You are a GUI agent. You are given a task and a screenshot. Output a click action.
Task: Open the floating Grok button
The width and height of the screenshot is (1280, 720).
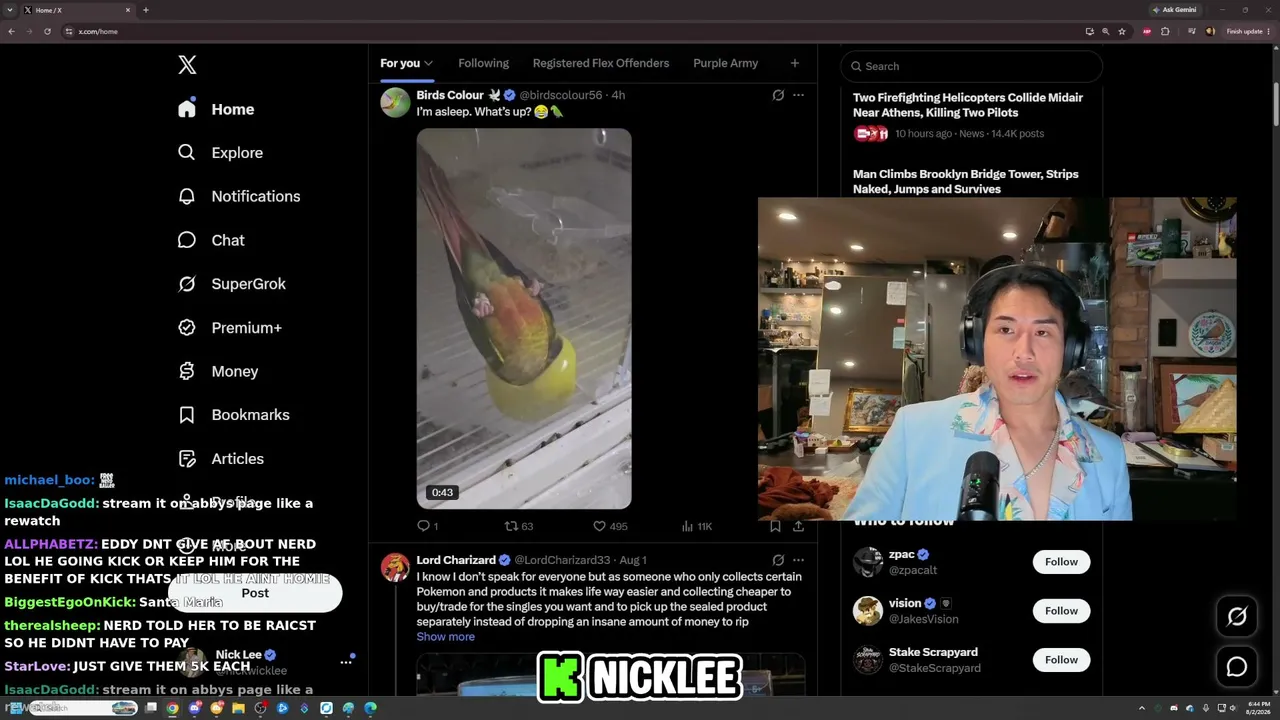pos(1237,617)
